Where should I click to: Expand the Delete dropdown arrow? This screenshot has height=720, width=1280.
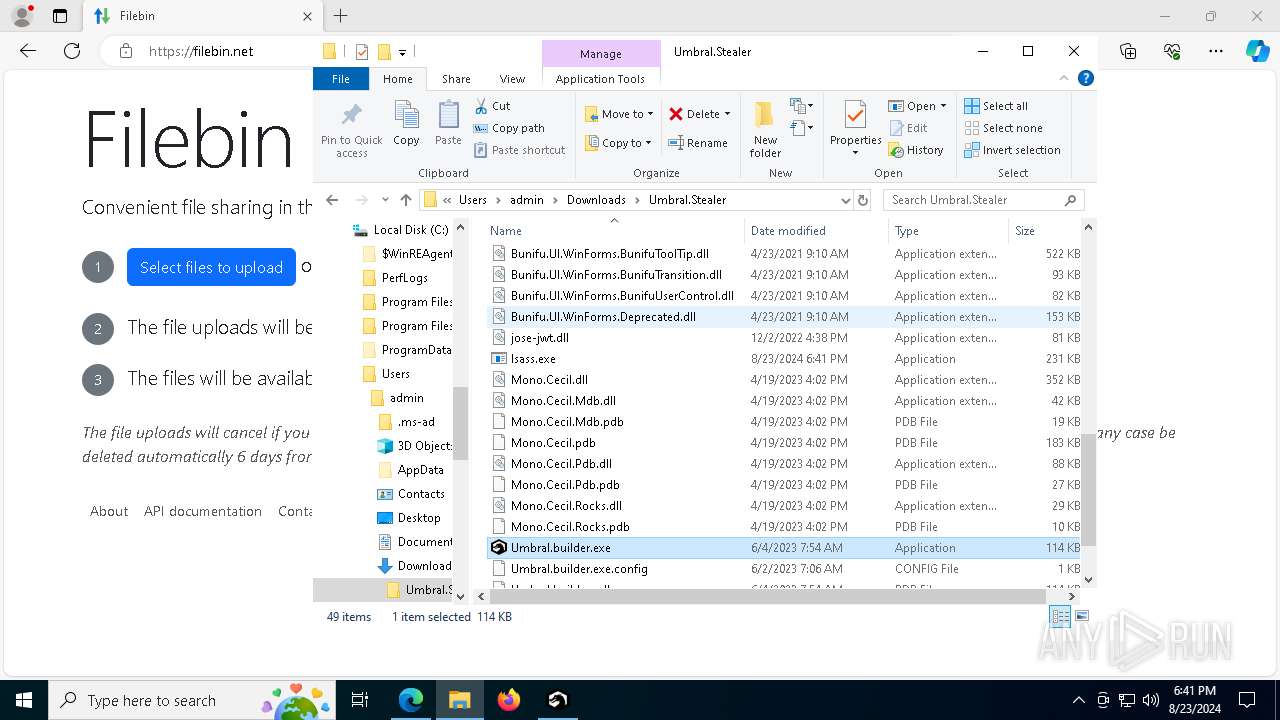point(727,114)
